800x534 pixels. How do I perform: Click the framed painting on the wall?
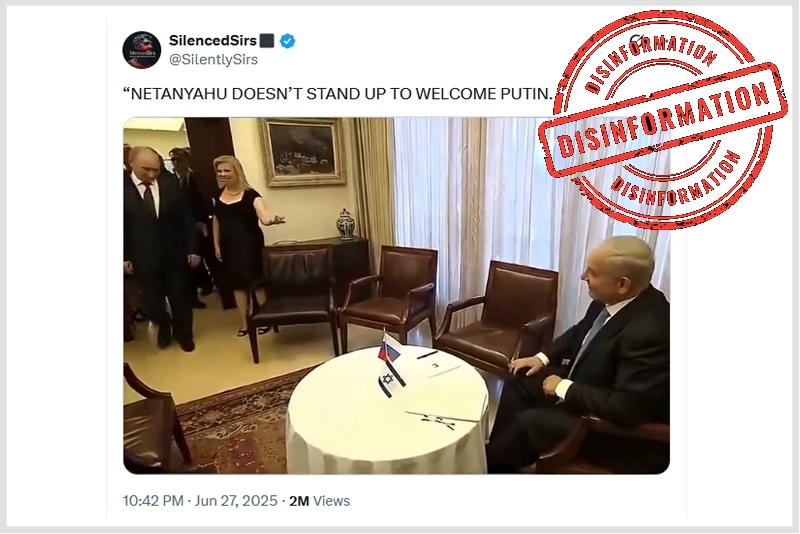pos(303,151)
